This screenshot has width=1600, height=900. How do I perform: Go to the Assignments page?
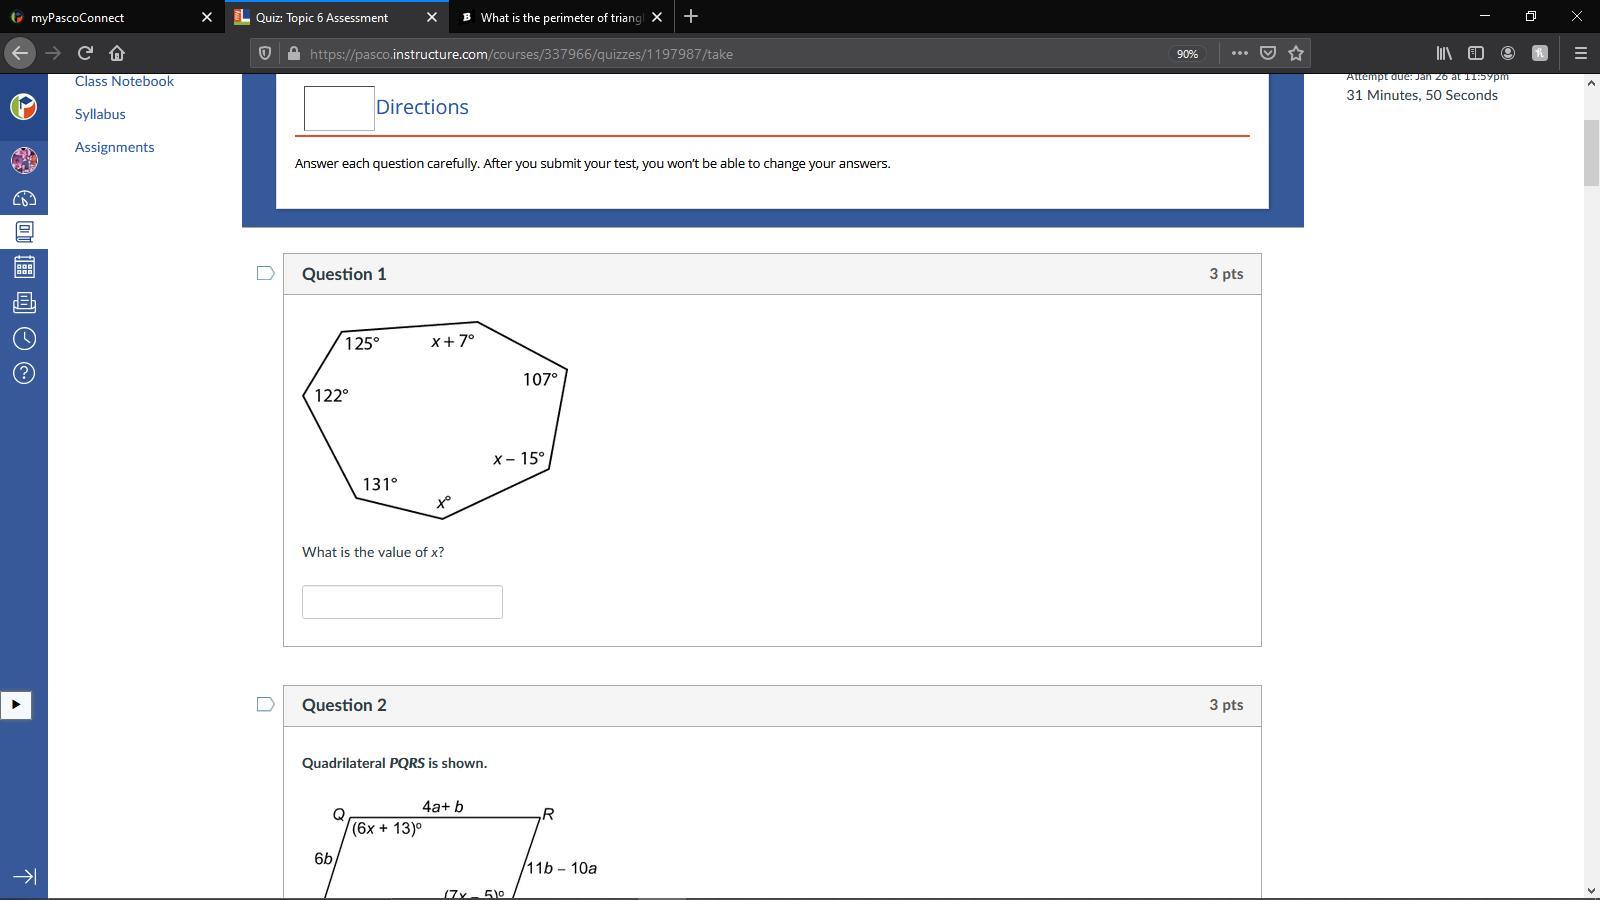115,147
